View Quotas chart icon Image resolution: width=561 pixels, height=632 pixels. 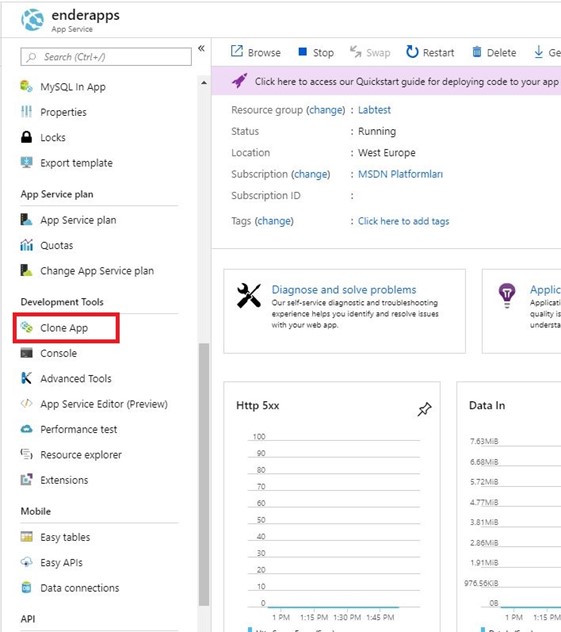pyautogui.click(x=27, y=245)
